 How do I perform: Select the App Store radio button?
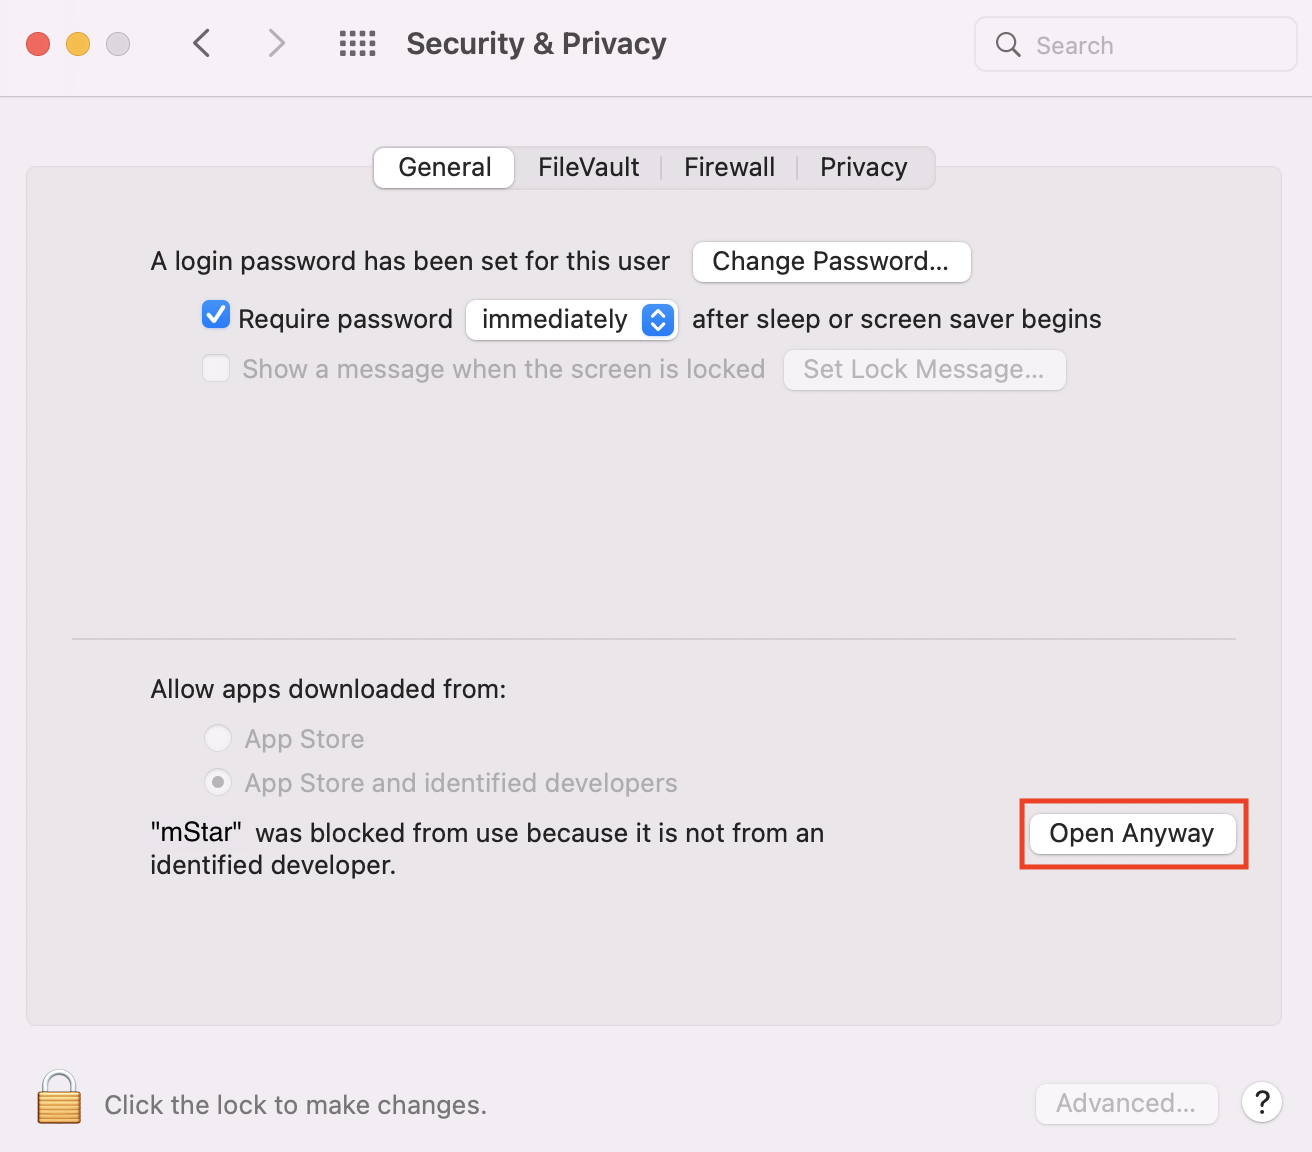pyautogui.click(x=218, y=739)
